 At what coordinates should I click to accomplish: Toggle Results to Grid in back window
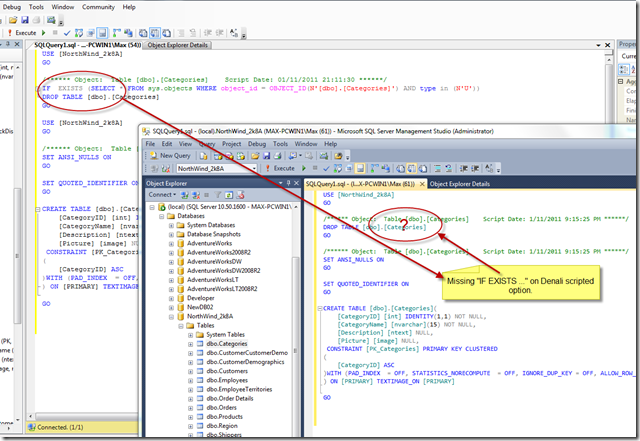pos(154,33)
